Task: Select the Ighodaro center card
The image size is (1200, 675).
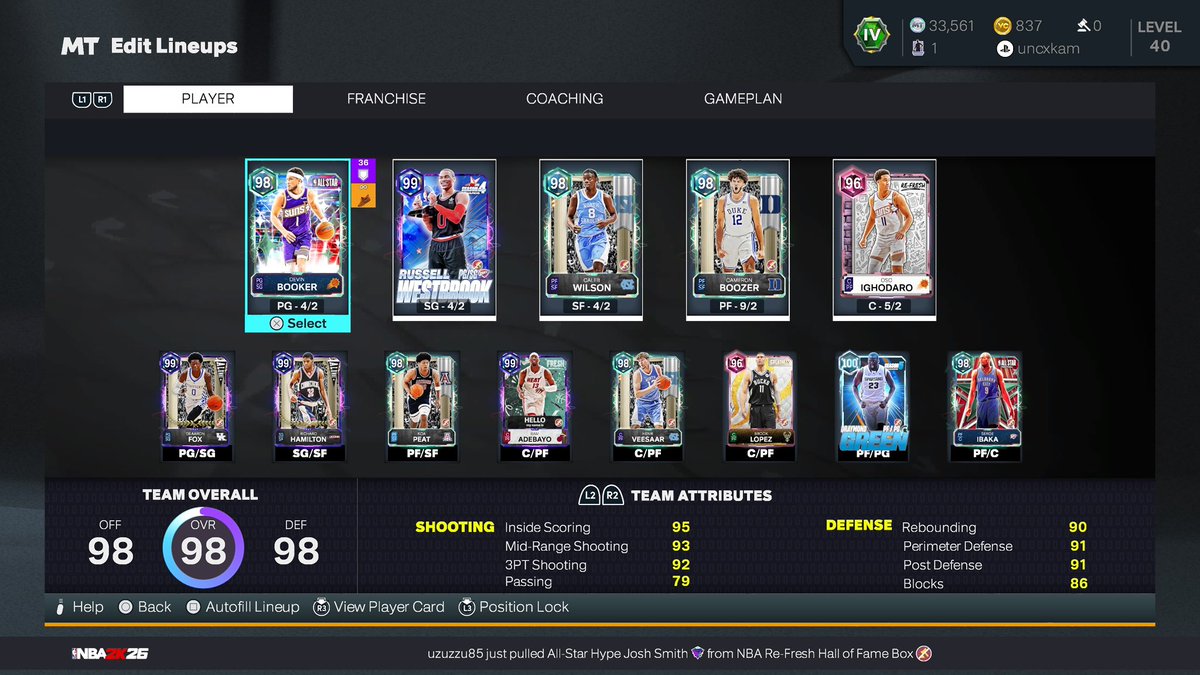Action: [885, 238]
